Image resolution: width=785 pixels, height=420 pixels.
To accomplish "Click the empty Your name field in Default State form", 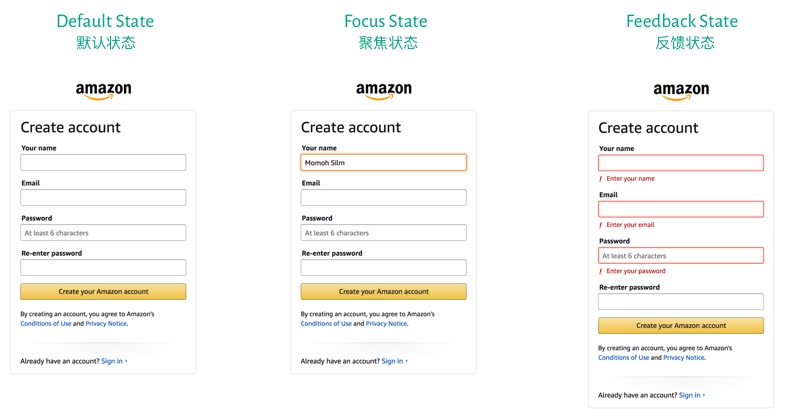I will [103, 162].
